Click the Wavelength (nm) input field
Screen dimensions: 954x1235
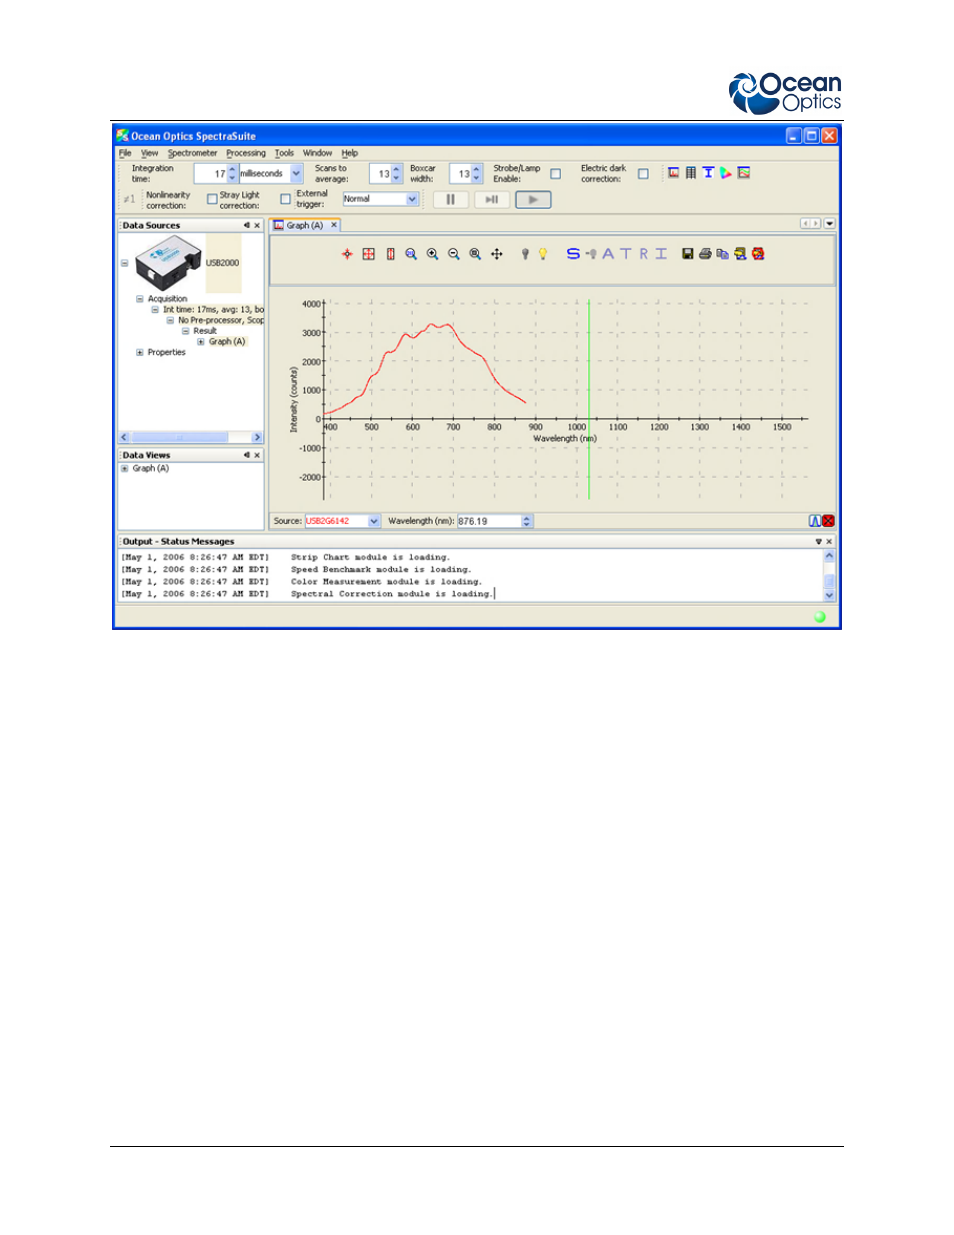click(x=490, y=521)
